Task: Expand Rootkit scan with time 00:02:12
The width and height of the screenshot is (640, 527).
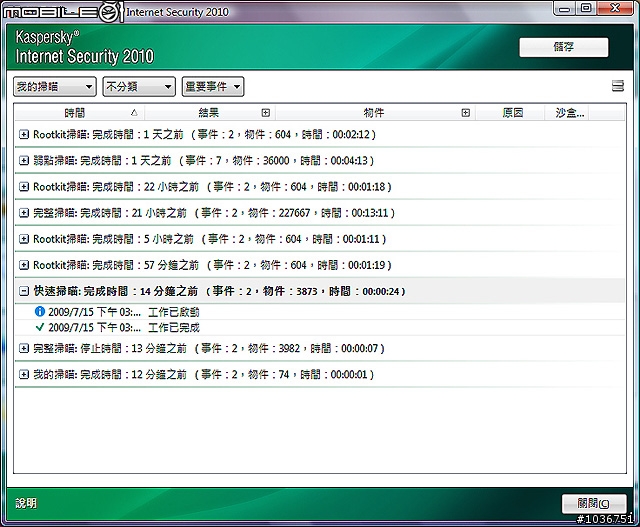Action: [x=24, y=134]
